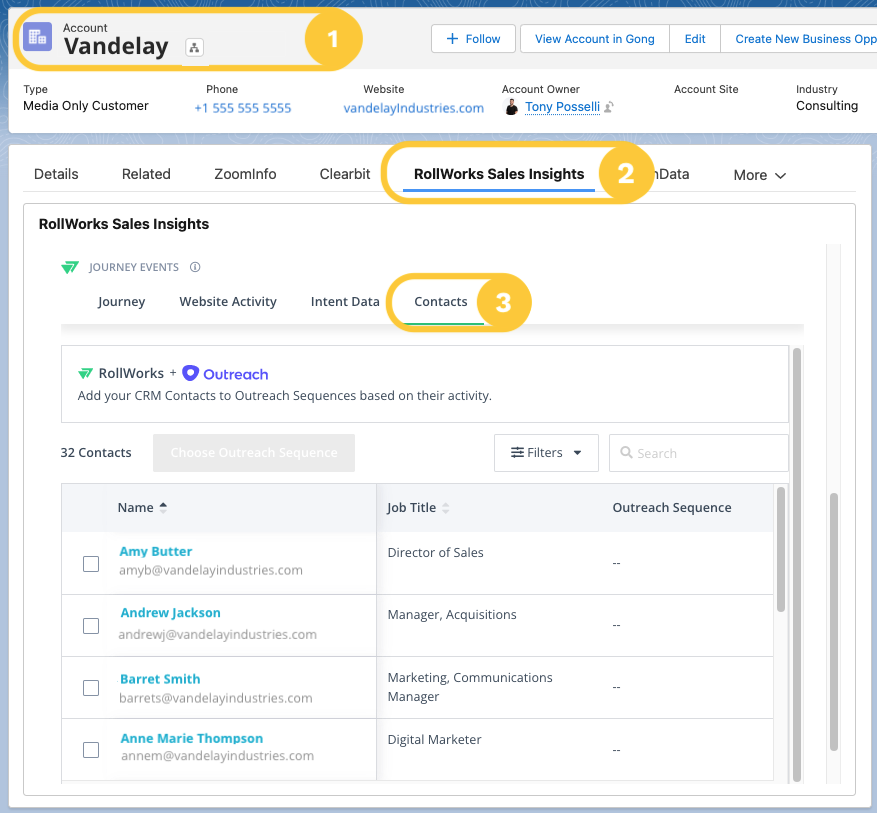Click the change owner icon after Tony Posselli
The image size is (877, 813).
(x=609, y=106)
